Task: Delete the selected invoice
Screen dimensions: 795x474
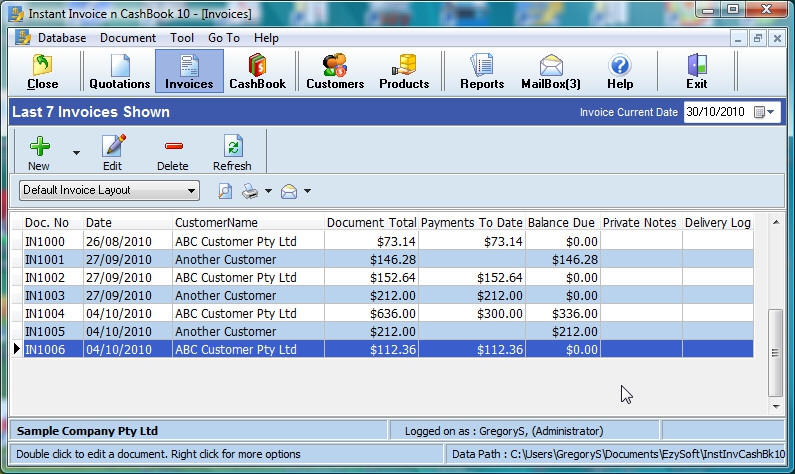Action: pos(172,153)
